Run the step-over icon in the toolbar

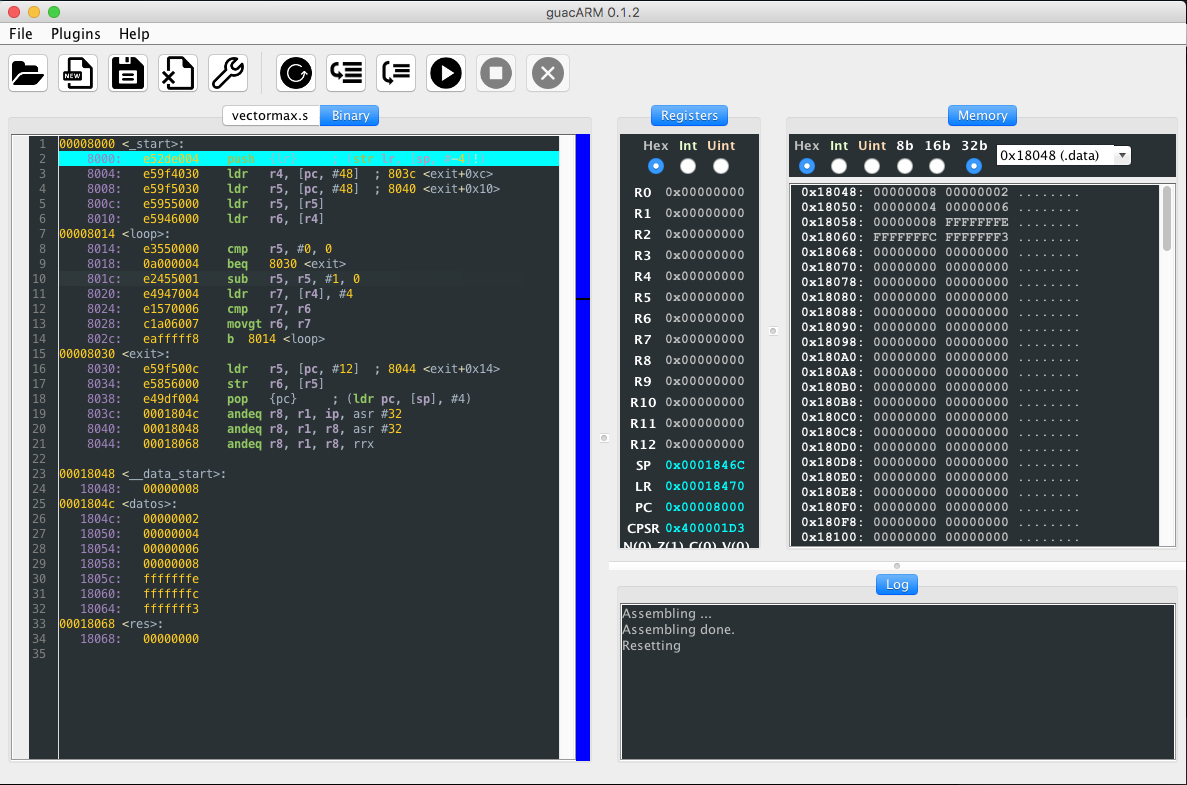point(396,73)
